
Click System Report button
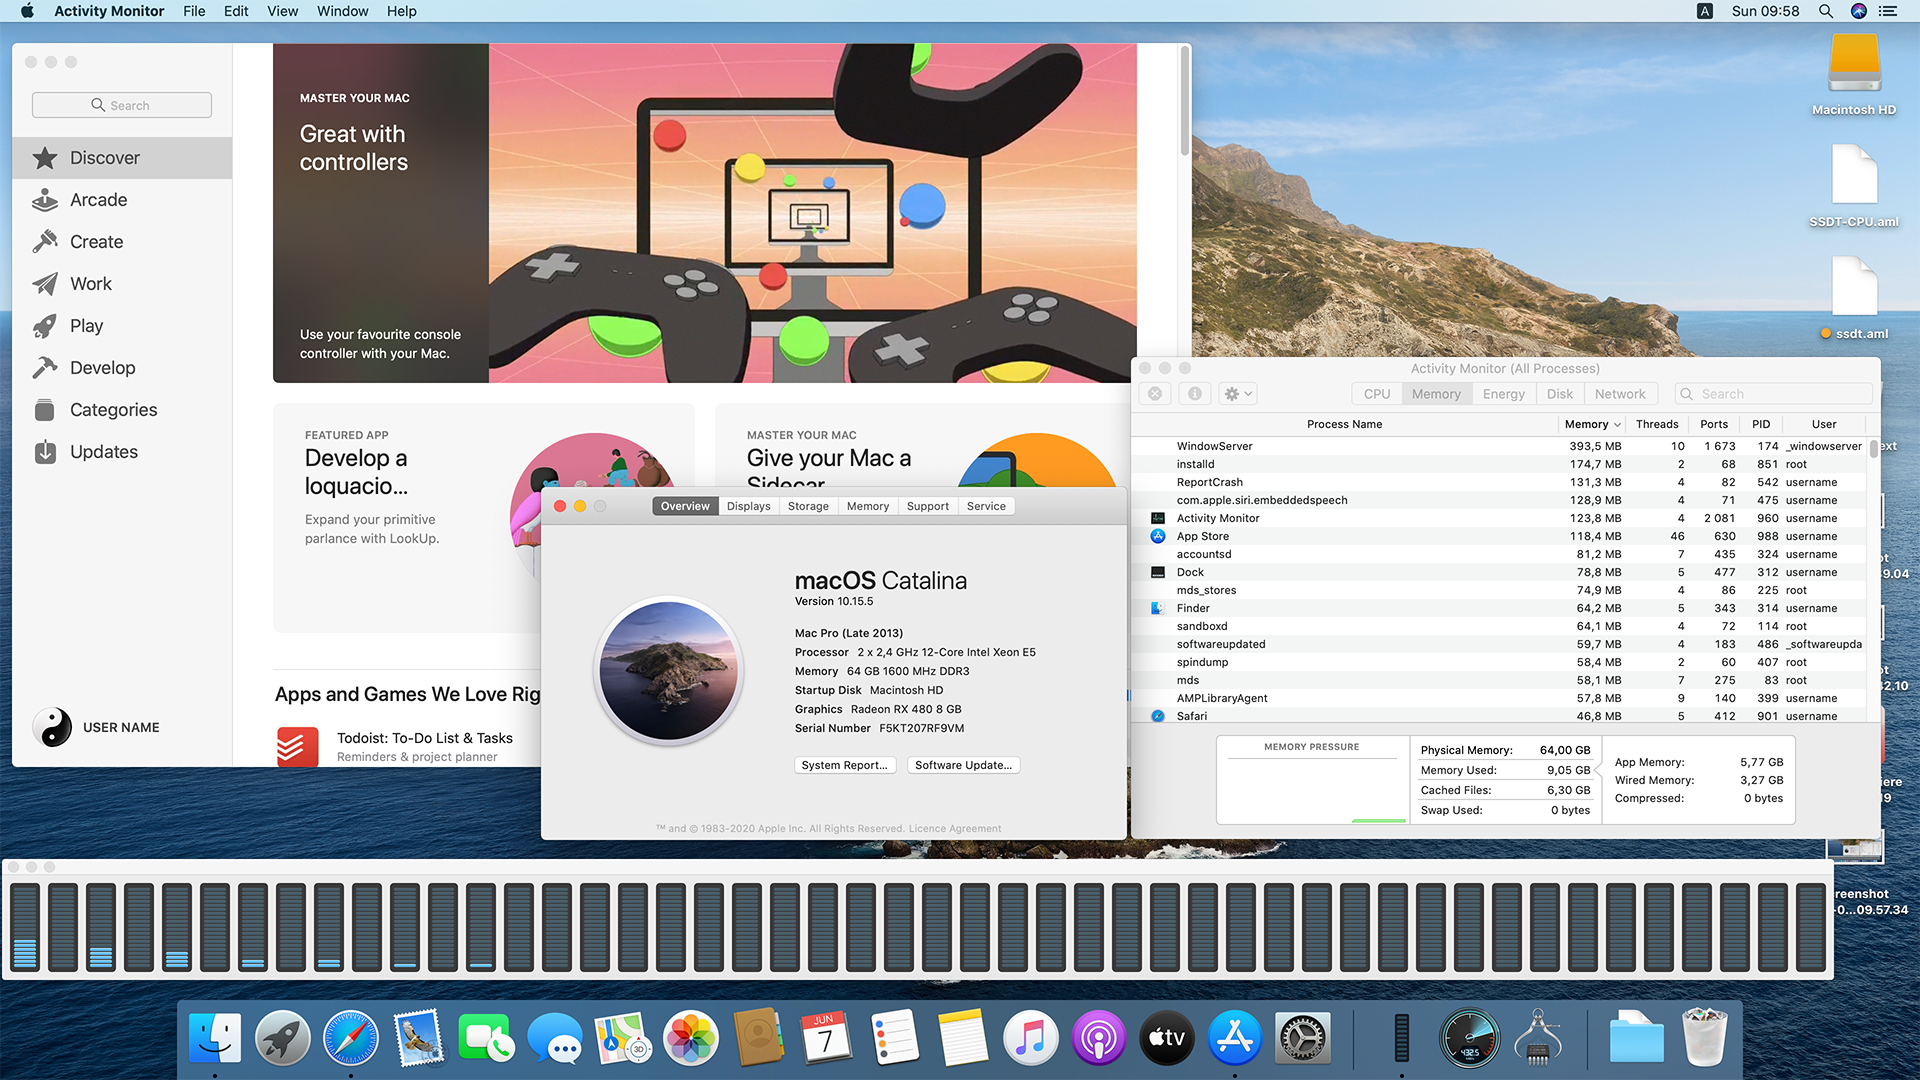[x=844, y=765]
